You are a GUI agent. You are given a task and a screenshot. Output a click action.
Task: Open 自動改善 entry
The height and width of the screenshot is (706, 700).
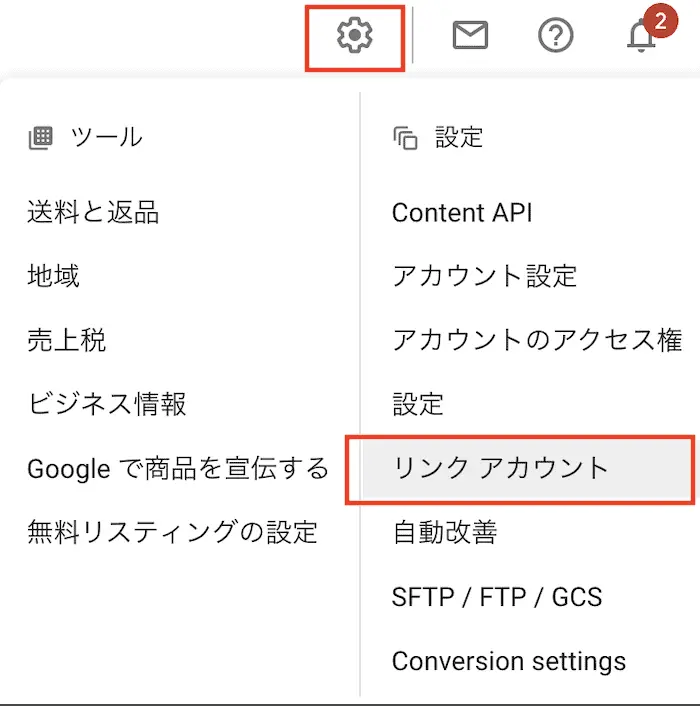pos(445,532)
